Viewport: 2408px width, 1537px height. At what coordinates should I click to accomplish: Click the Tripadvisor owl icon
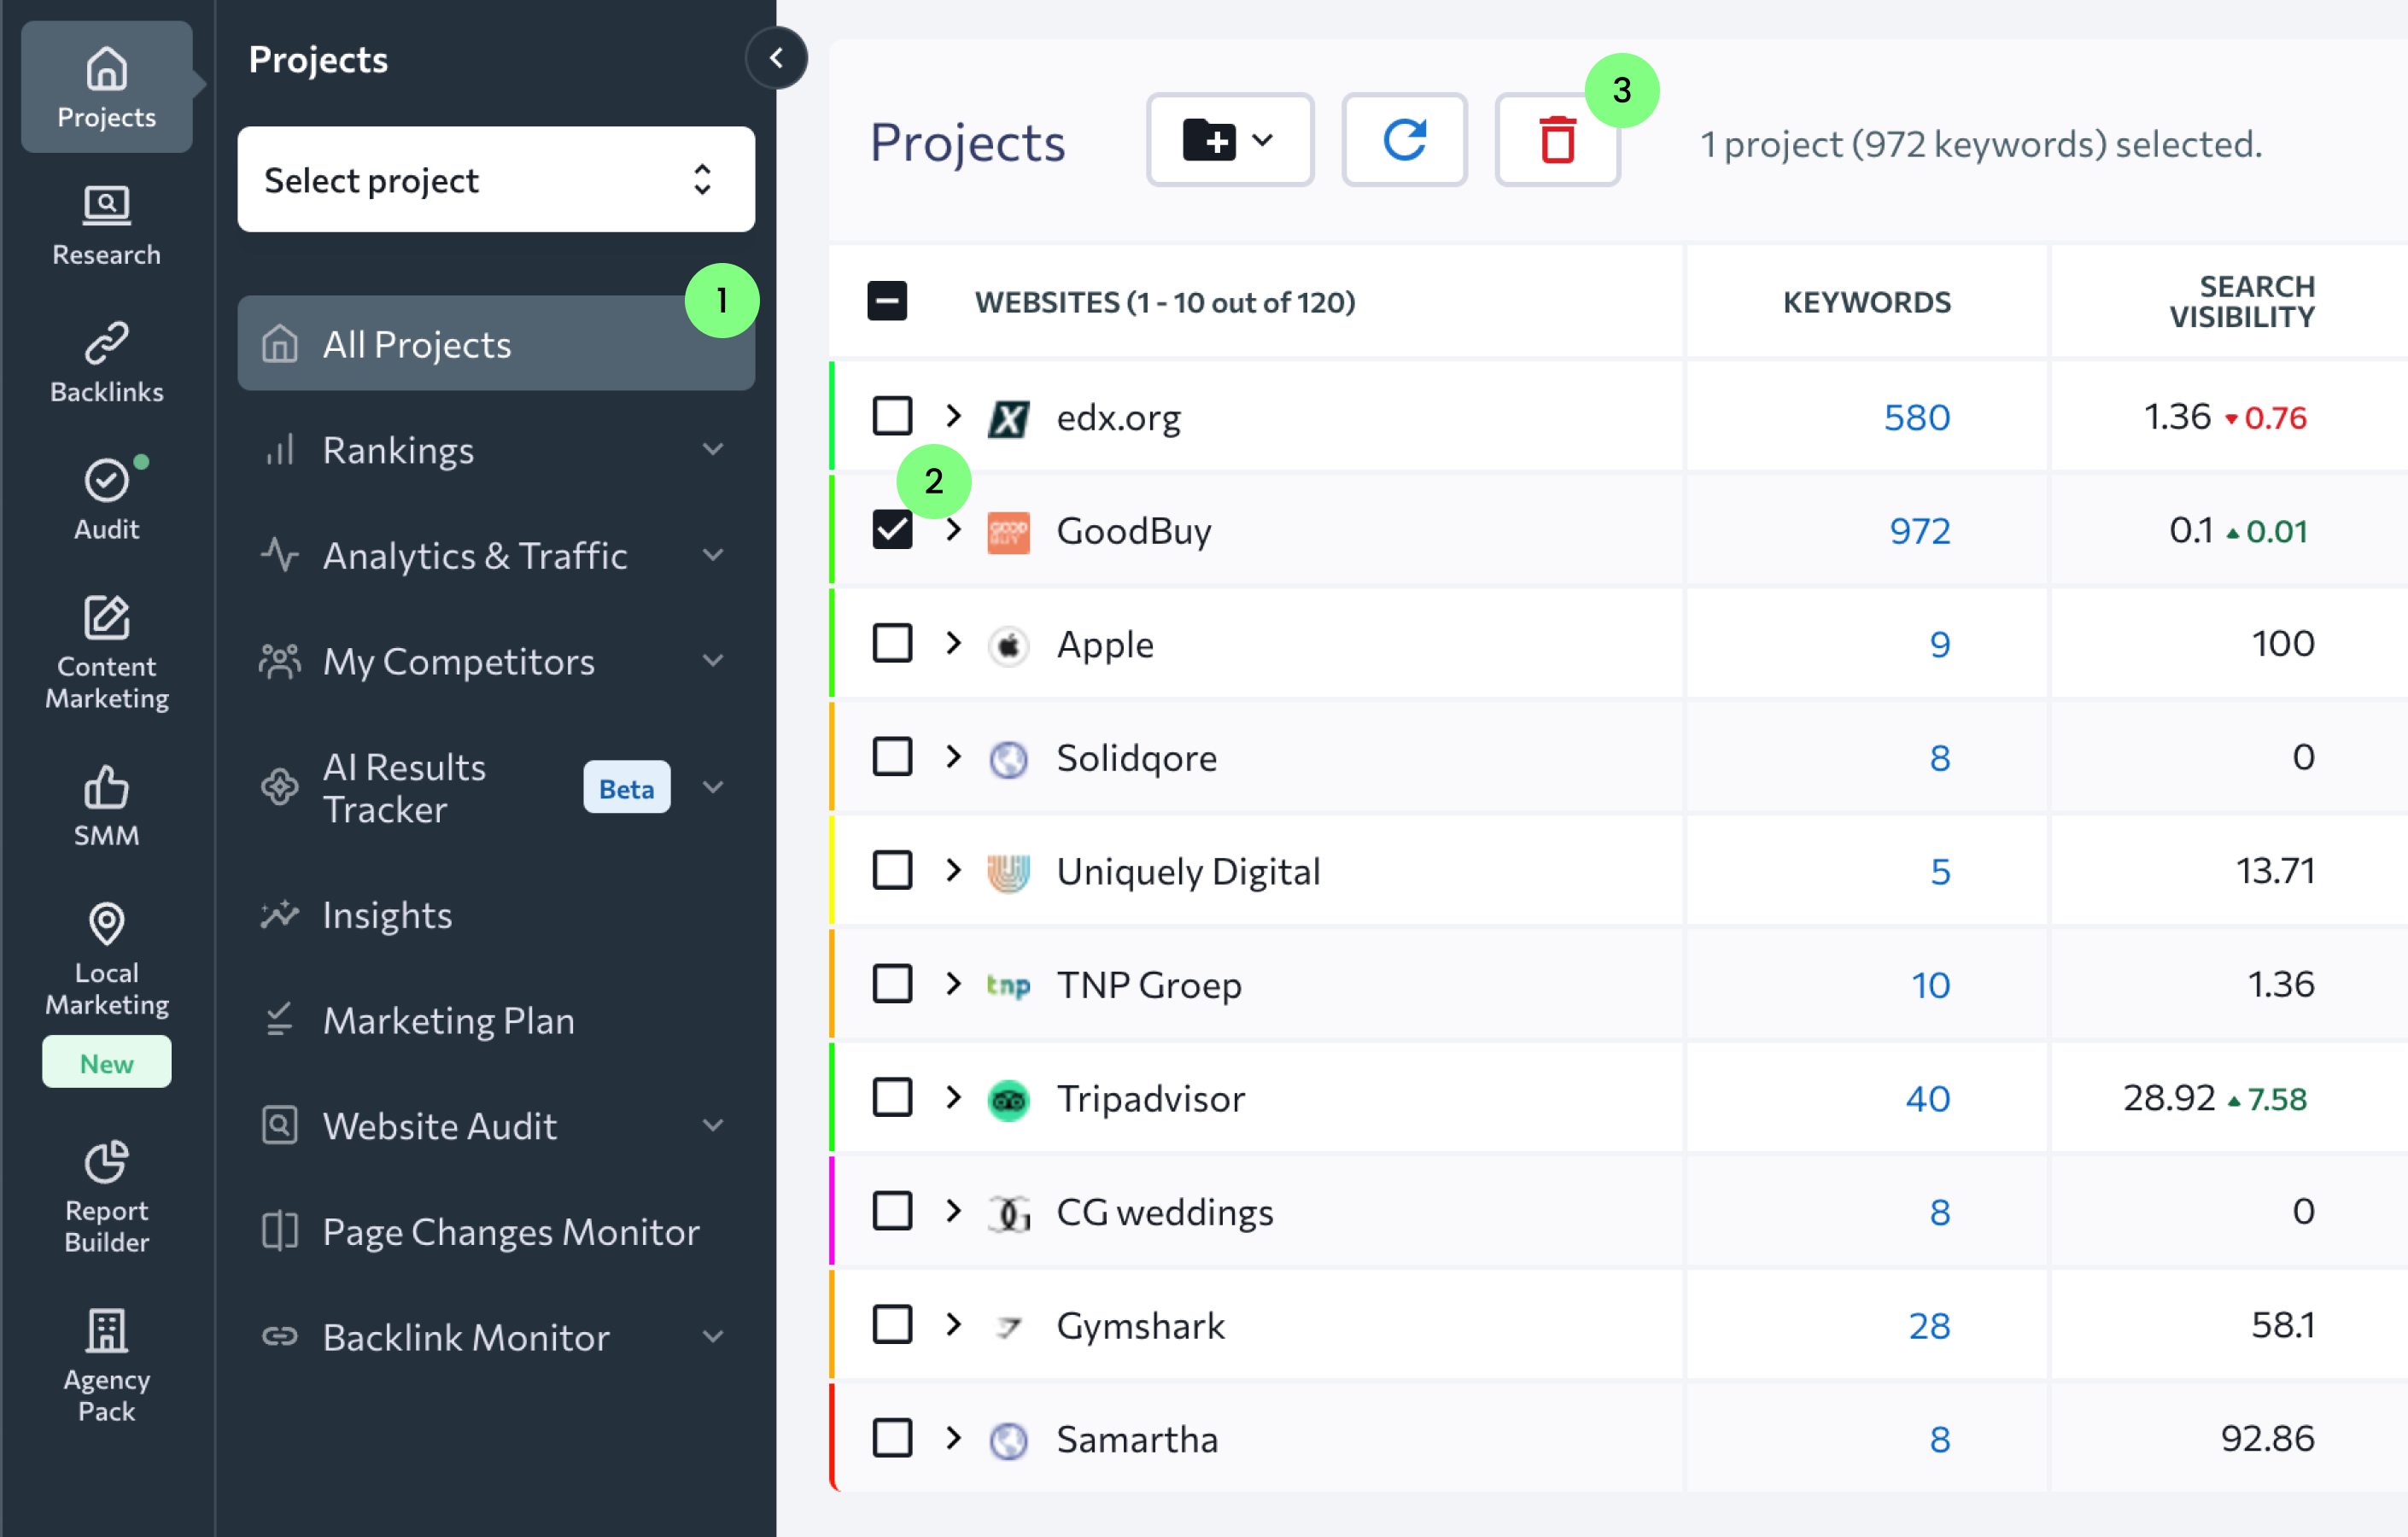pyautogui.click(x=1008, y=1100)
